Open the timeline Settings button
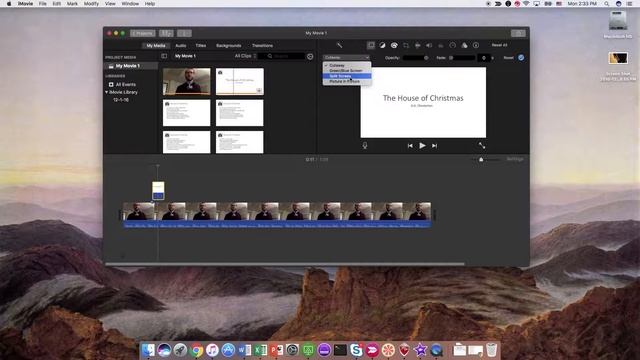This screenshot has height=360, width=640. pos(515,159)
